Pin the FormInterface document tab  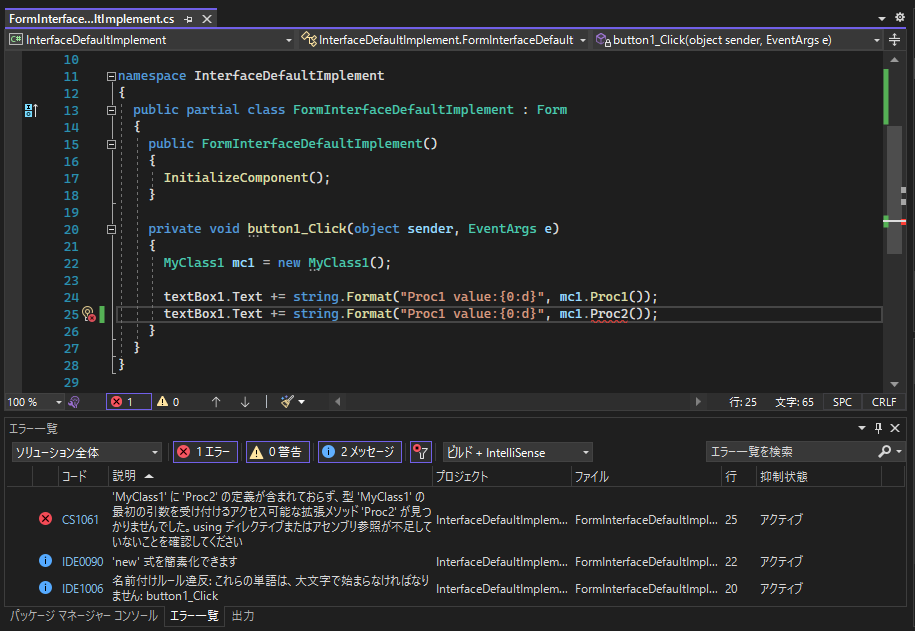pos(188,19)
